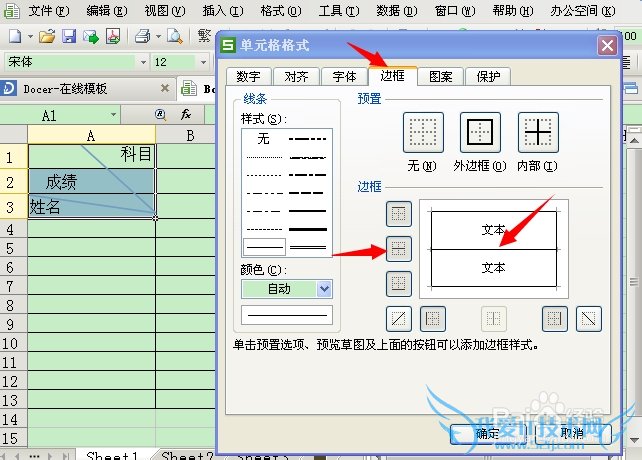642x460 pixels.
Task: Select the 边框 tab
Action: pyautogui.click(x=393, y=75)
